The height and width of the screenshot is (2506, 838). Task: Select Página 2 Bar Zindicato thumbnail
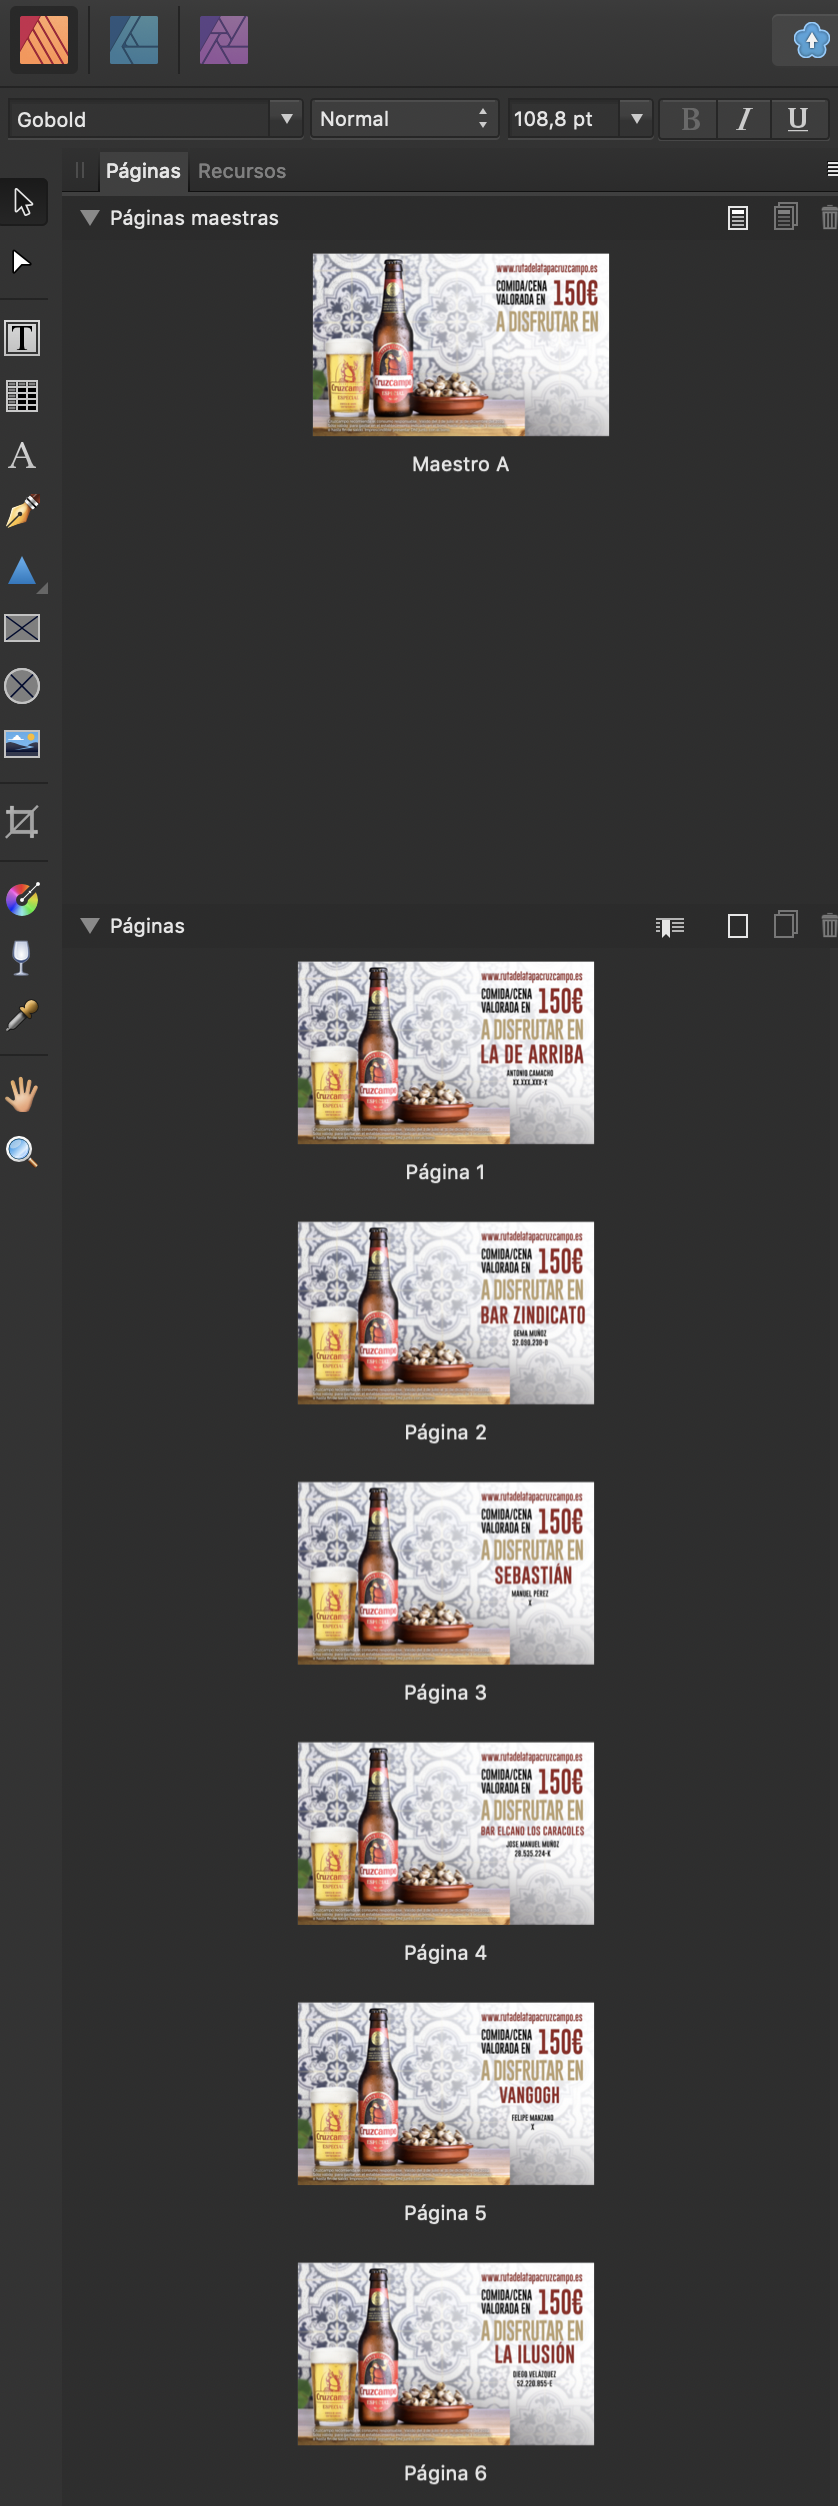(x=446, y=1312)
